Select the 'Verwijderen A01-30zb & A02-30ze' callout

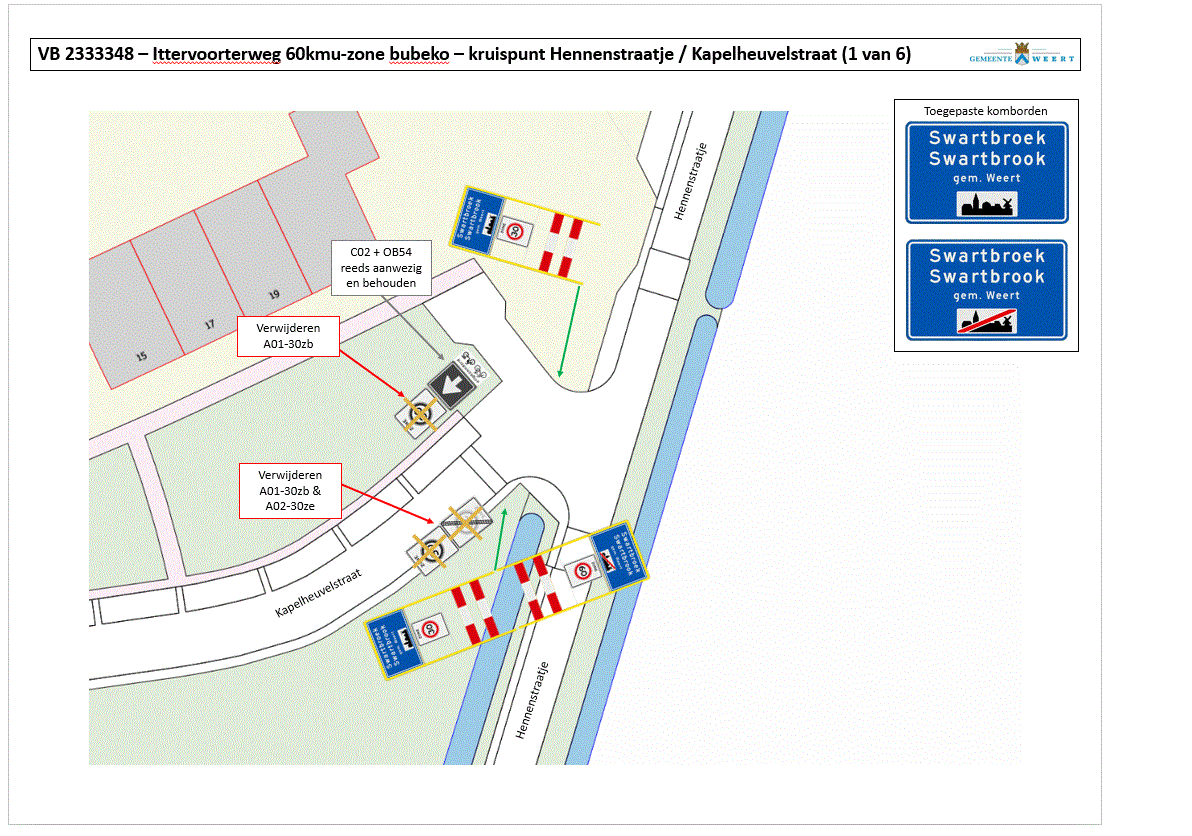pos(289,491)
